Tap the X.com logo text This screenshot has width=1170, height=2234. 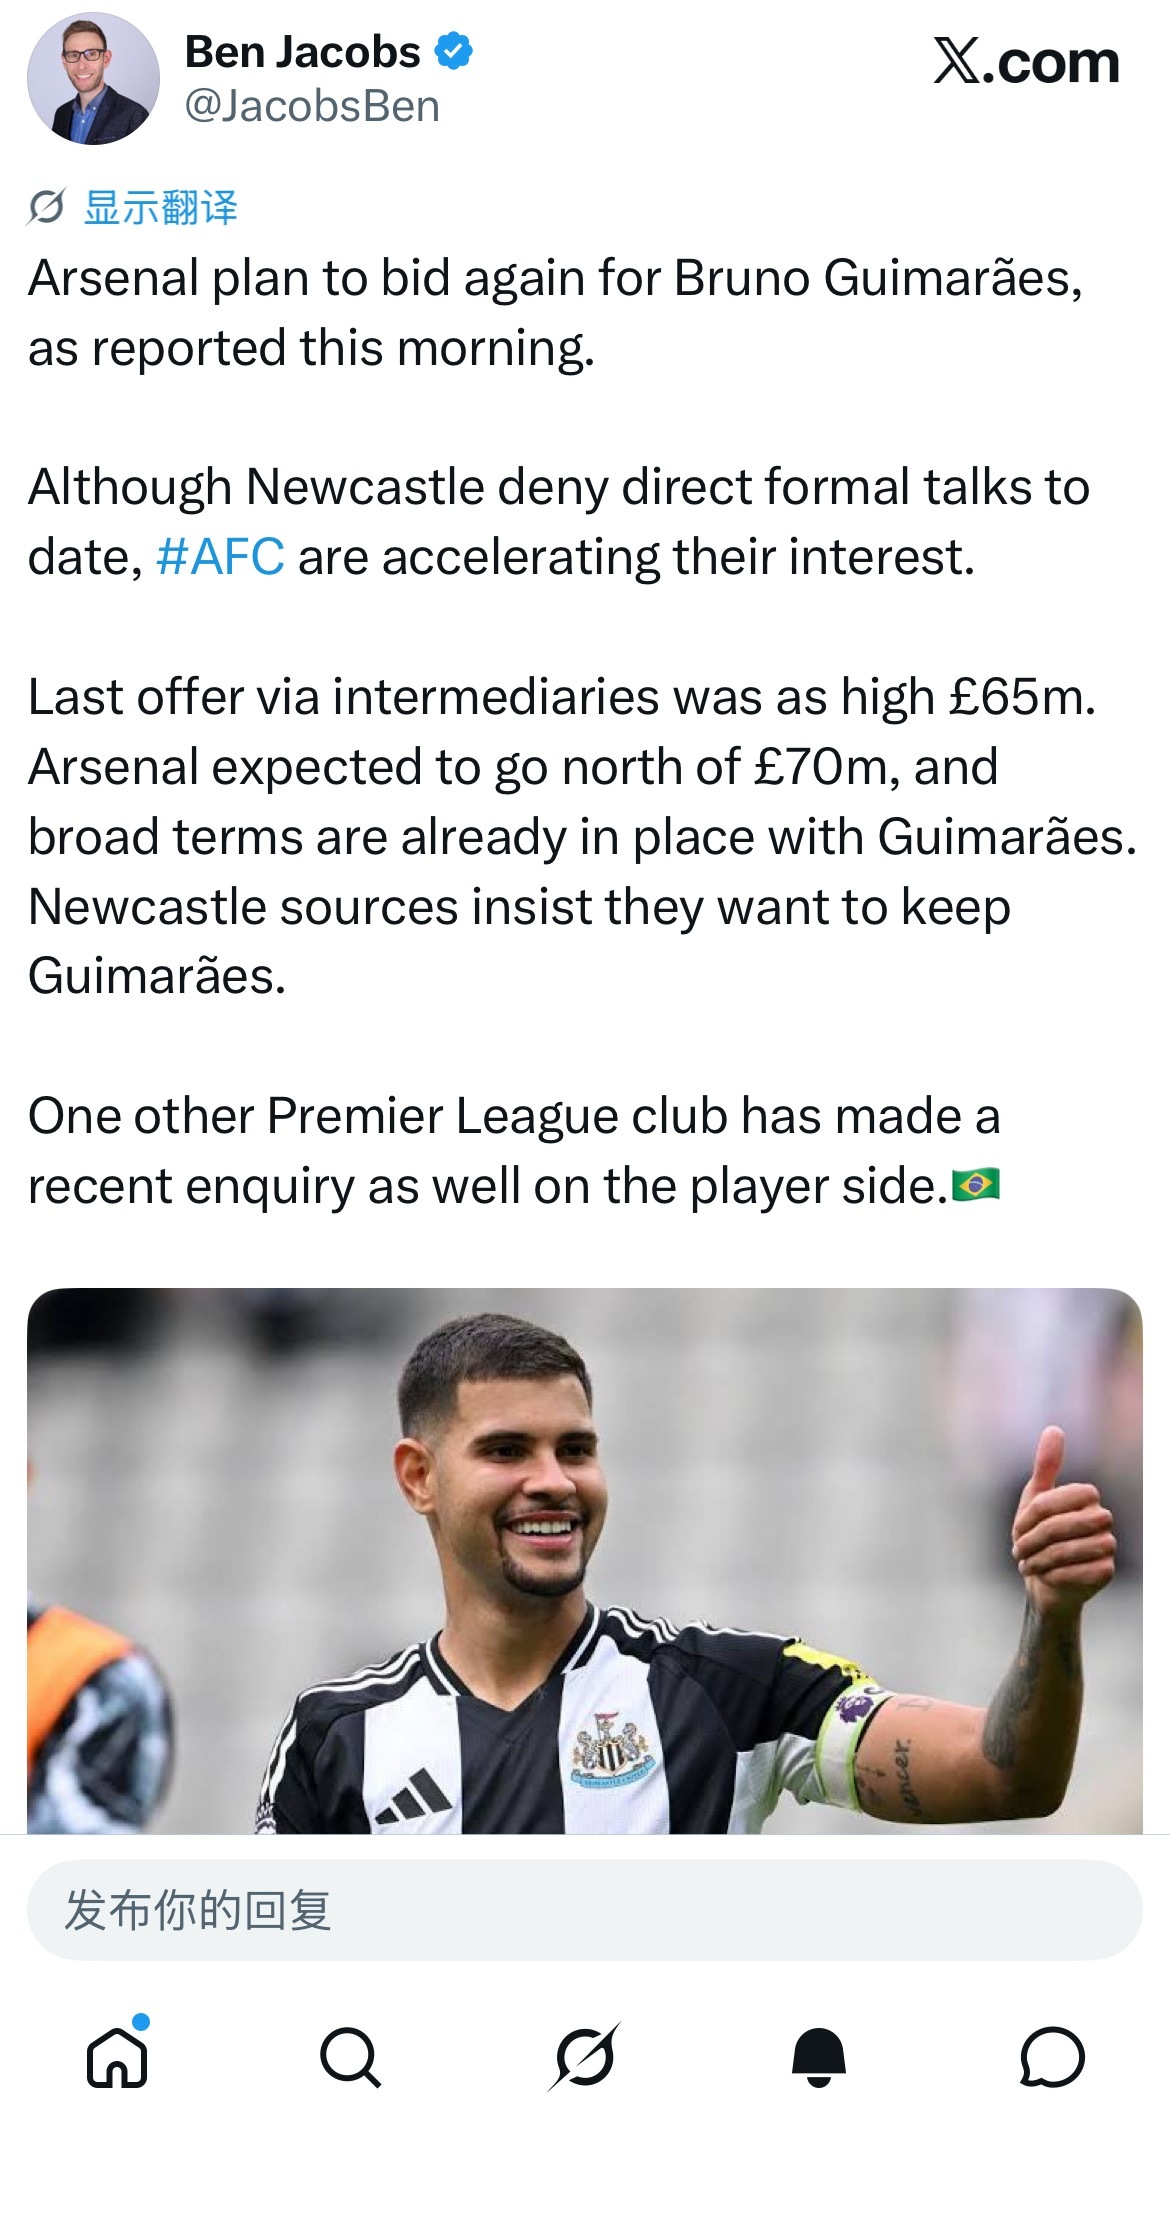[x=1026, y=62]
